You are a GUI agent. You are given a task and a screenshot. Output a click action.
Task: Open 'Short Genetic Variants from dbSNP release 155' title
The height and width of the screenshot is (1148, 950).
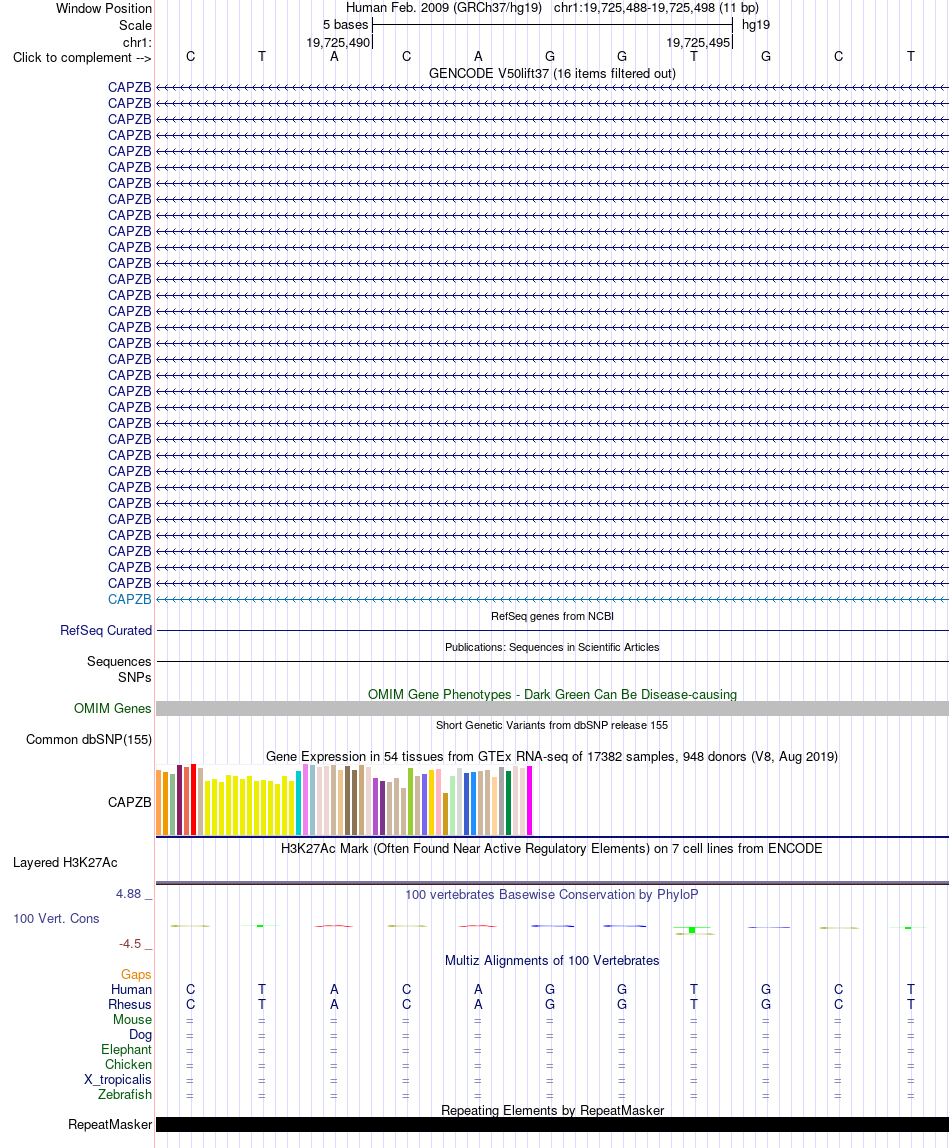(552, 725)
